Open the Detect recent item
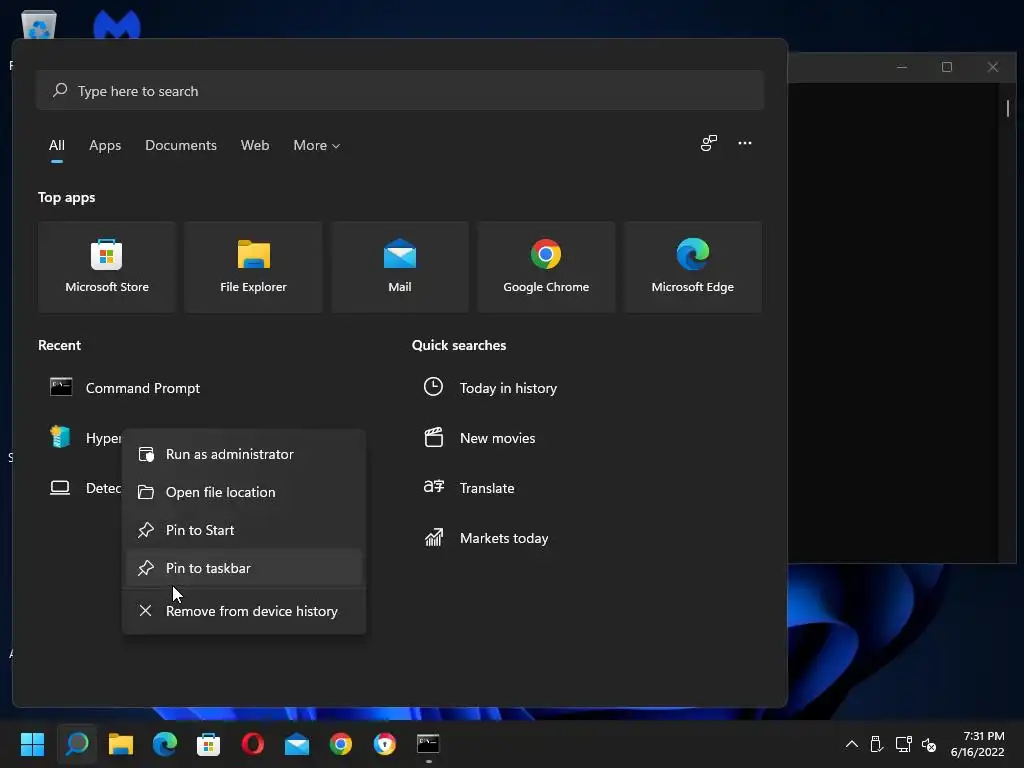Screen dimensions: 1024x768 point(85,488)
